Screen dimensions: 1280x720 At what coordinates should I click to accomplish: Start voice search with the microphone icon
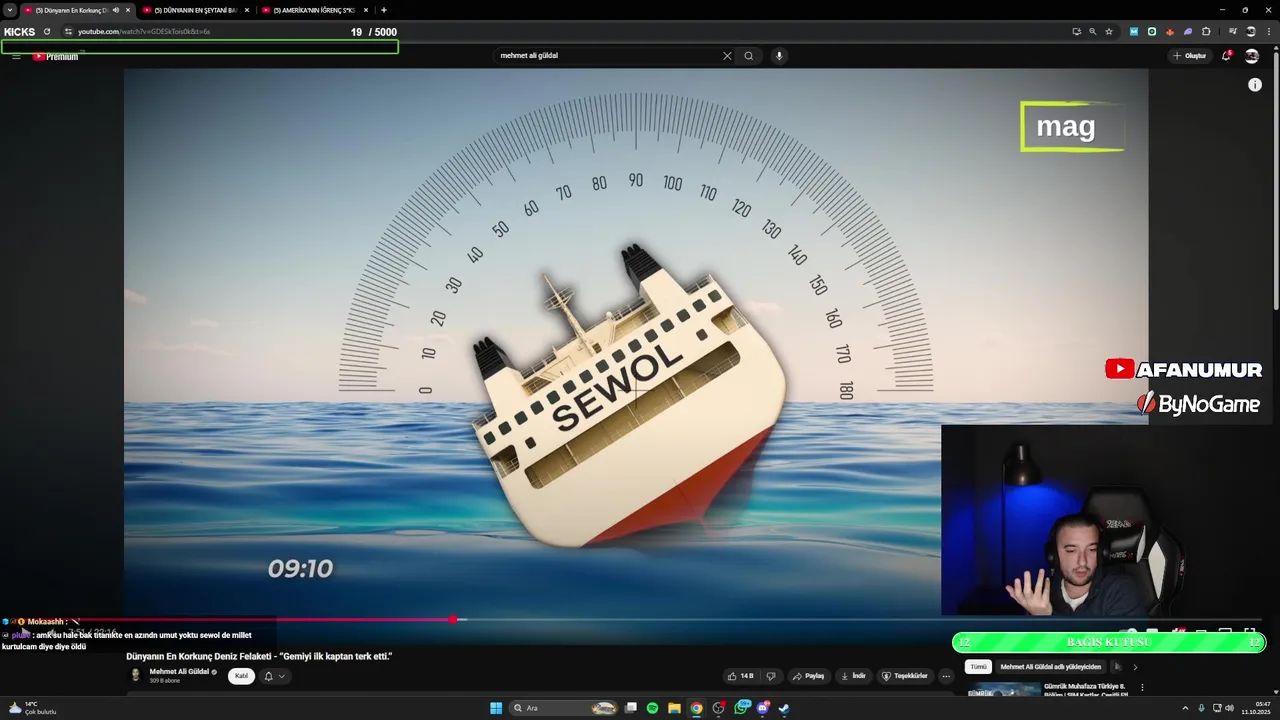779,56
